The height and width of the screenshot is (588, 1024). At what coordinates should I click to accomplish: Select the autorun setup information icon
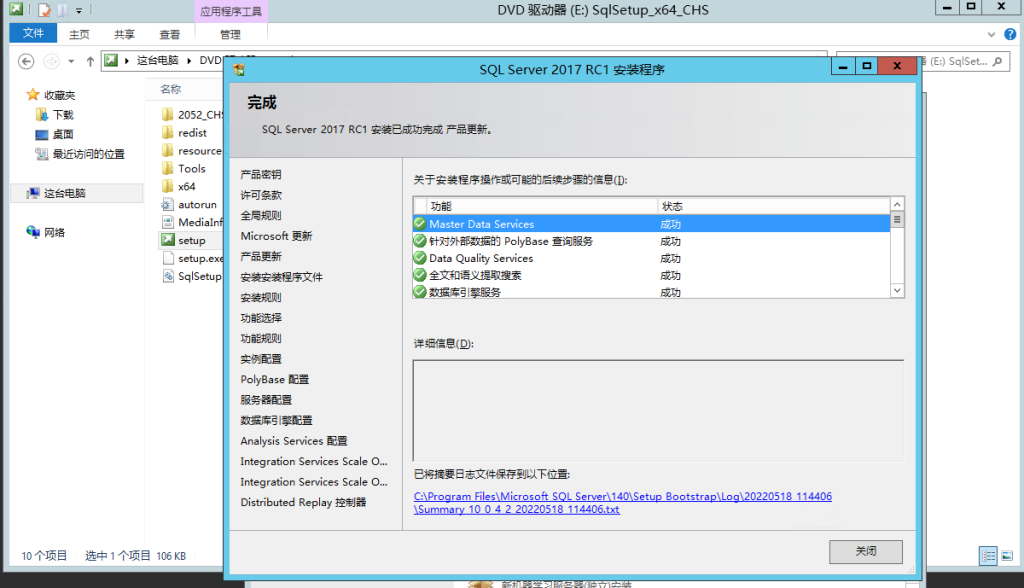coord(166,204)
